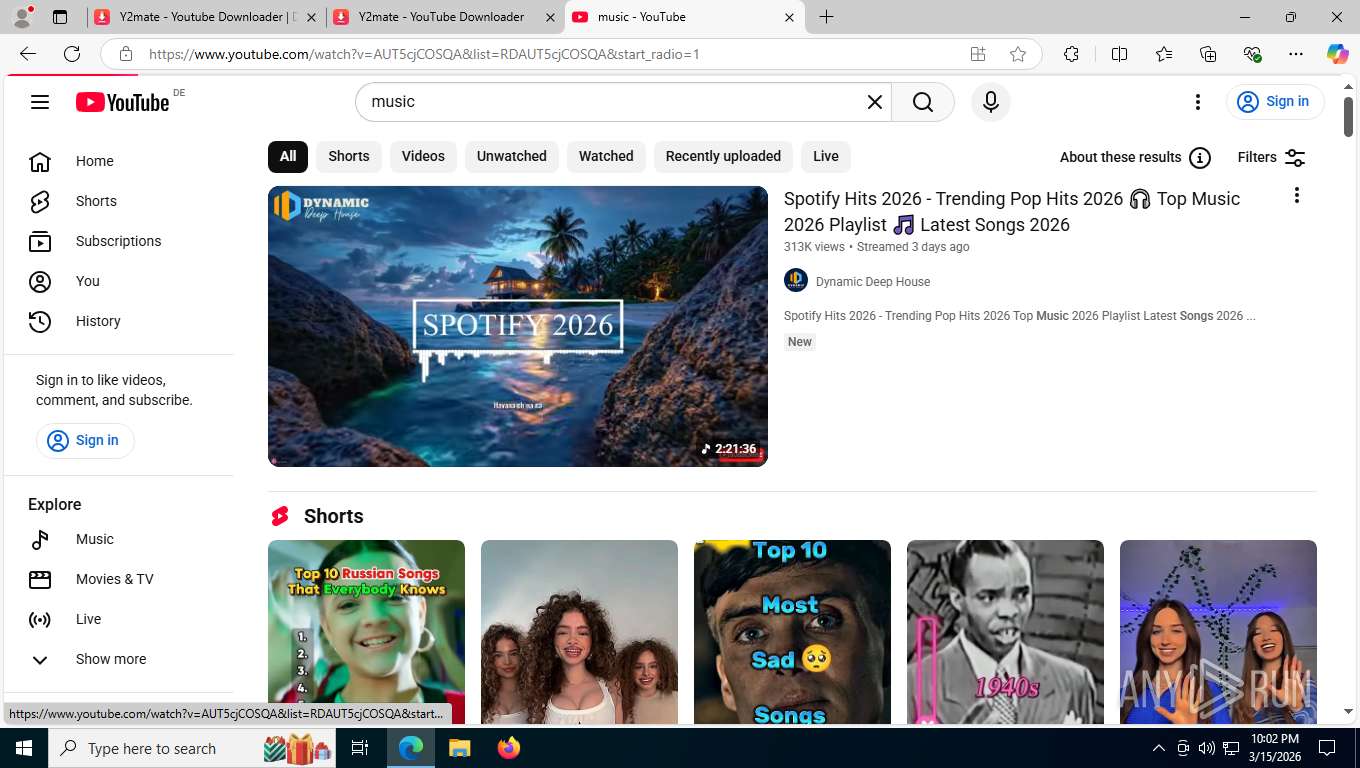This screenshot has height=768, width=1360.
Task: Open browser Collections icon
Action: [1208, 54]
